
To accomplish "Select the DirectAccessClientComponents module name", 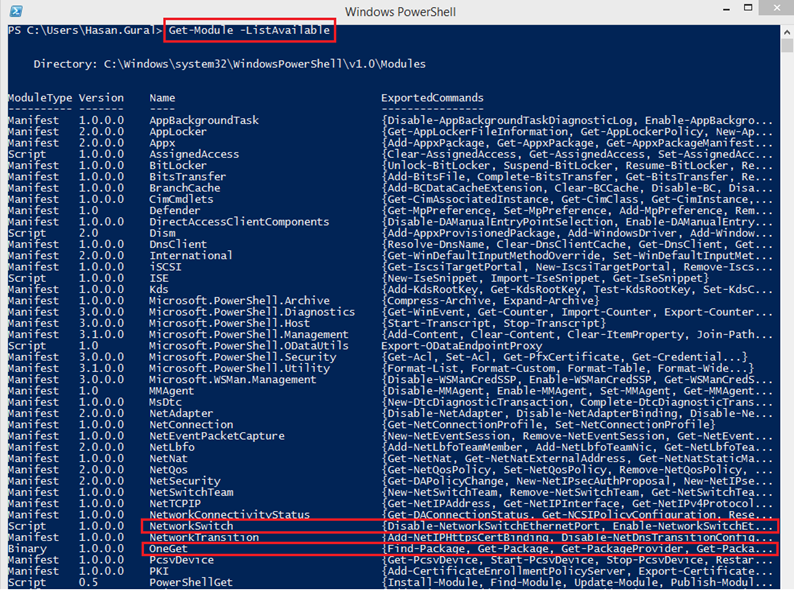I will click(x=239, y=222).
